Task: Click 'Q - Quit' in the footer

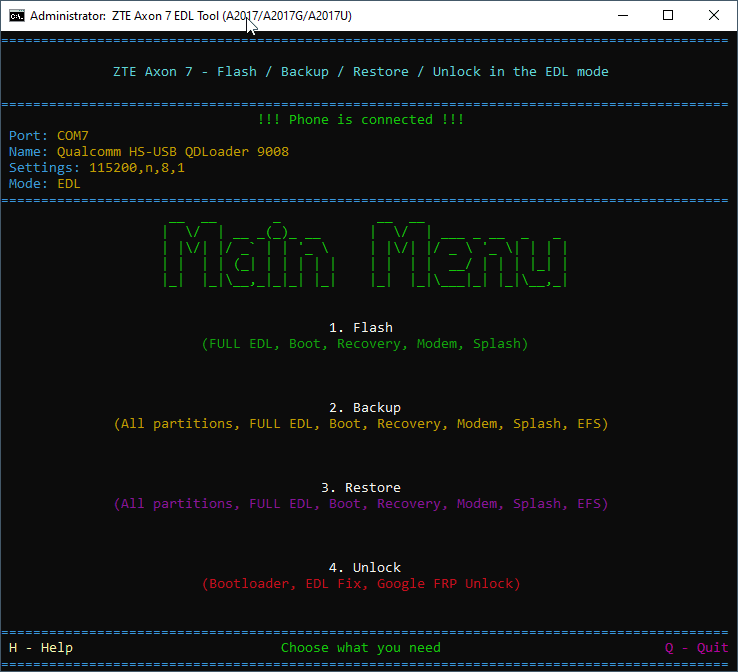Action: 697,648
